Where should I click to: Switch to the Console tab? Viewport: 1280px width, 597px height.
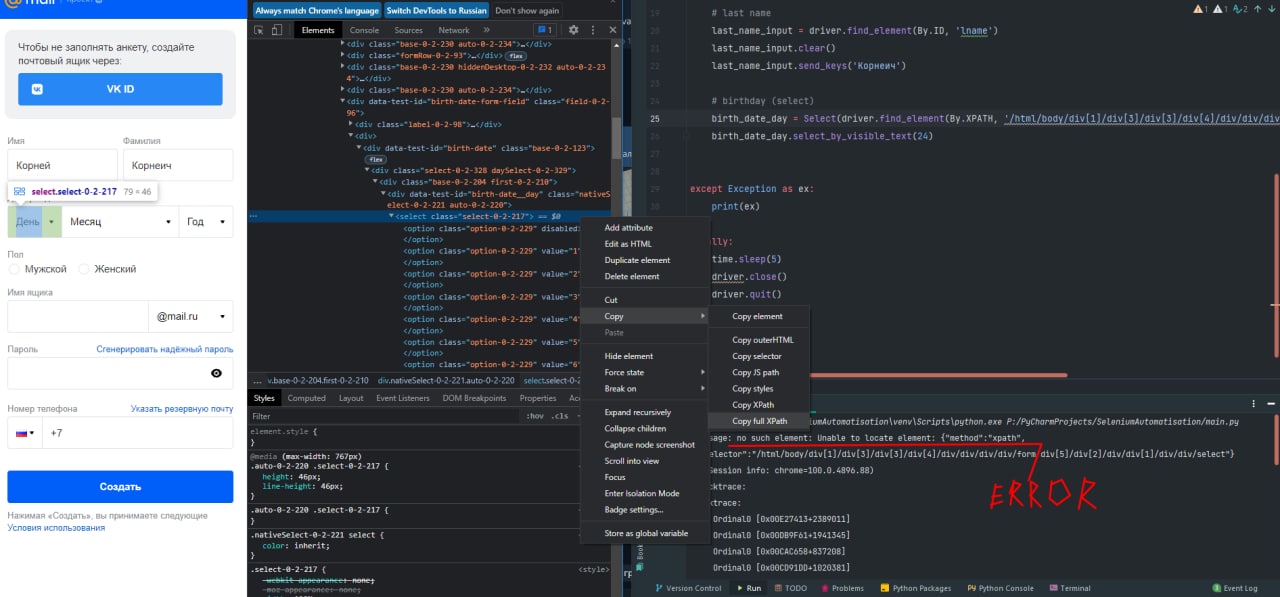(x=364, y=30)
